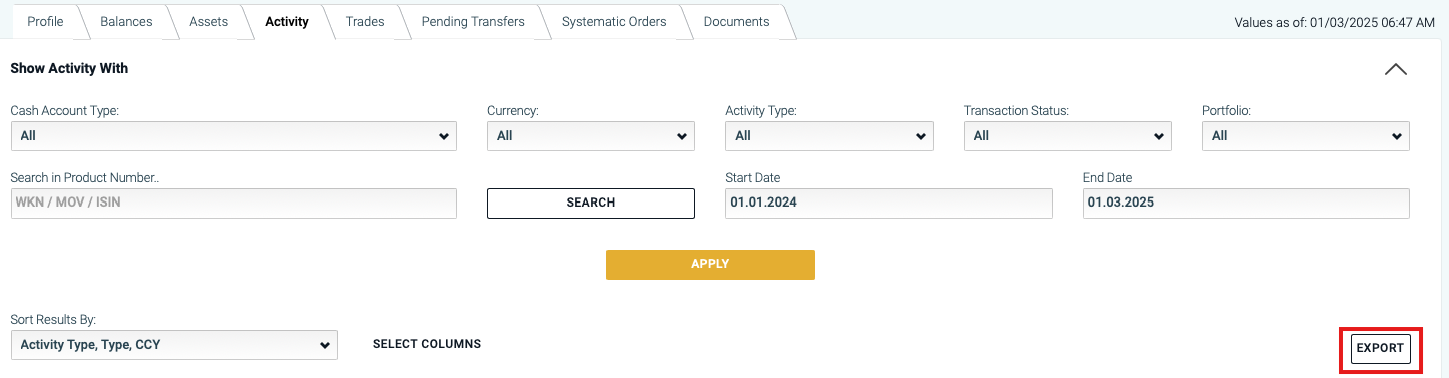Open the Cash Account Type dropdown
The width and height of the screenshot is (1449, 378).
[x=233, y=136]
